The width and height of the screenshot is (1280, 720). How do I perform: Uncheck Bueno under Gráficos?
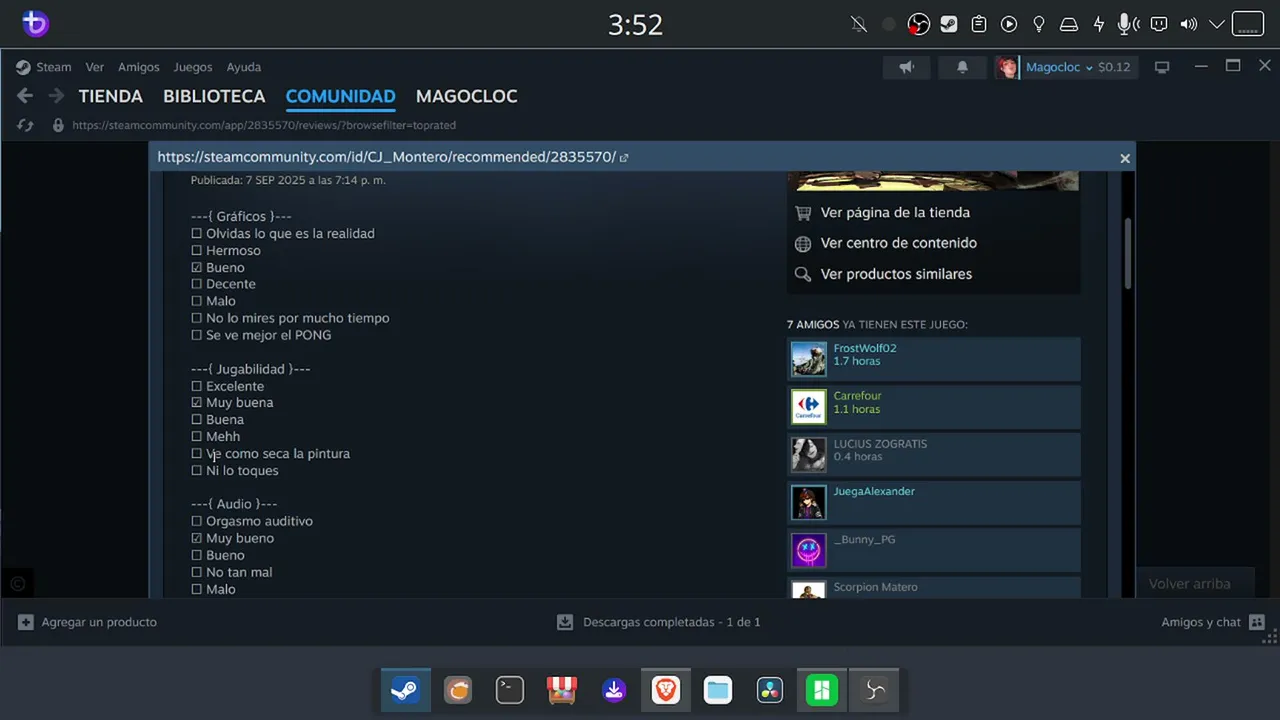coord(197,268)
